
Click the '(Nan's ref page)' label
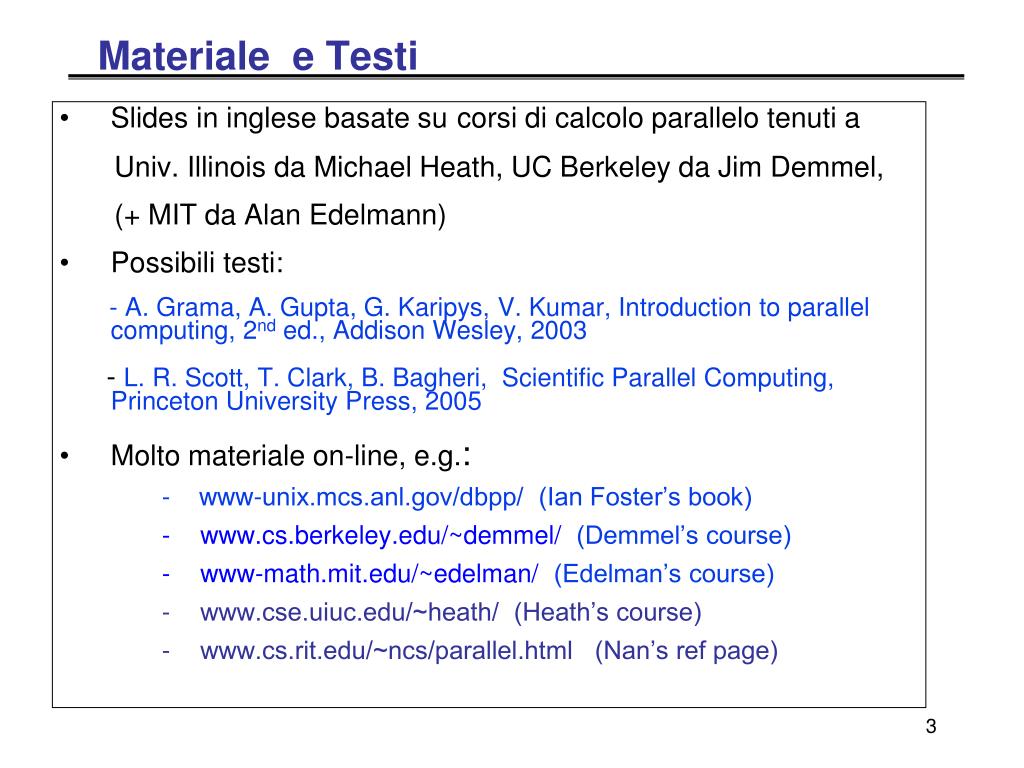(x=686, y=651)
